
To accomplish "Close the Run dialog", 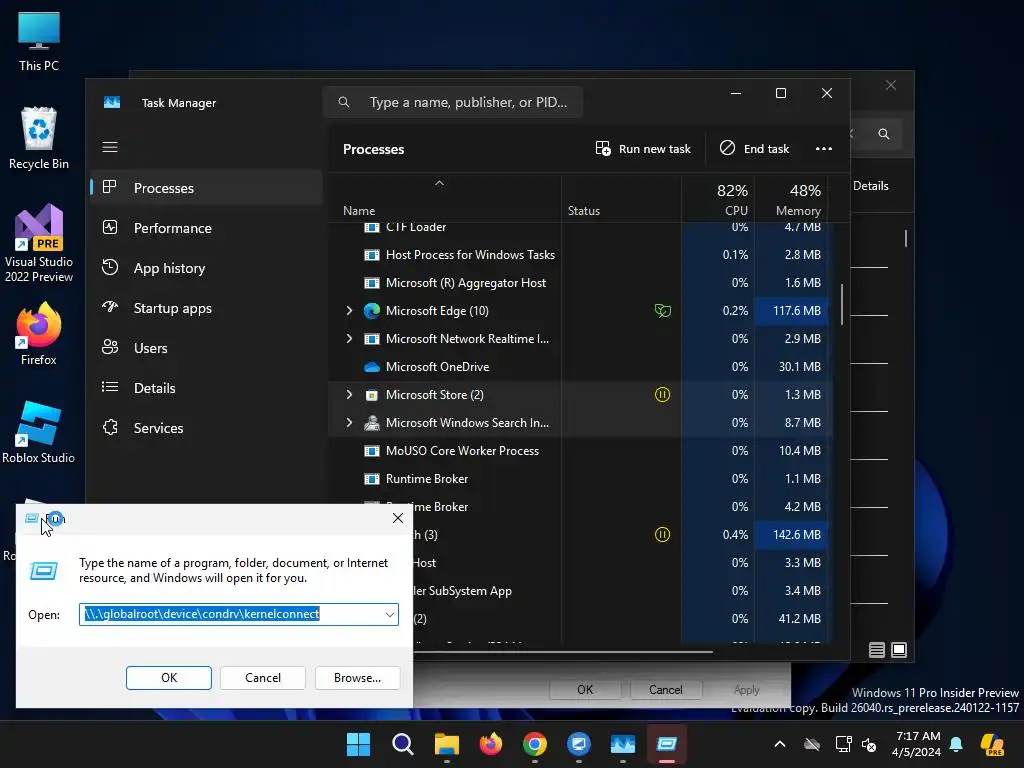I will (398, 519).
